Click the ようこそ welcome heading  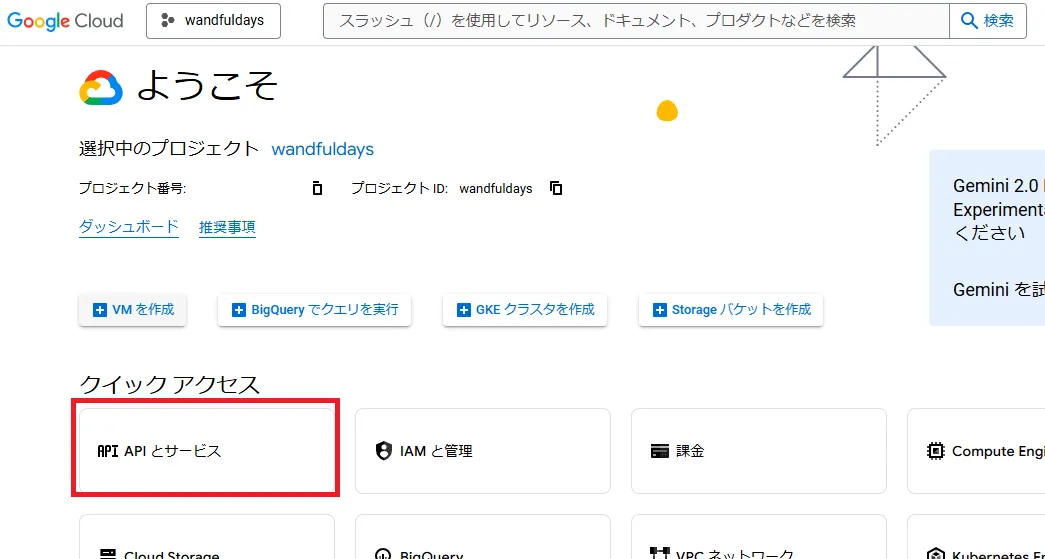click(x=207, y=87)
